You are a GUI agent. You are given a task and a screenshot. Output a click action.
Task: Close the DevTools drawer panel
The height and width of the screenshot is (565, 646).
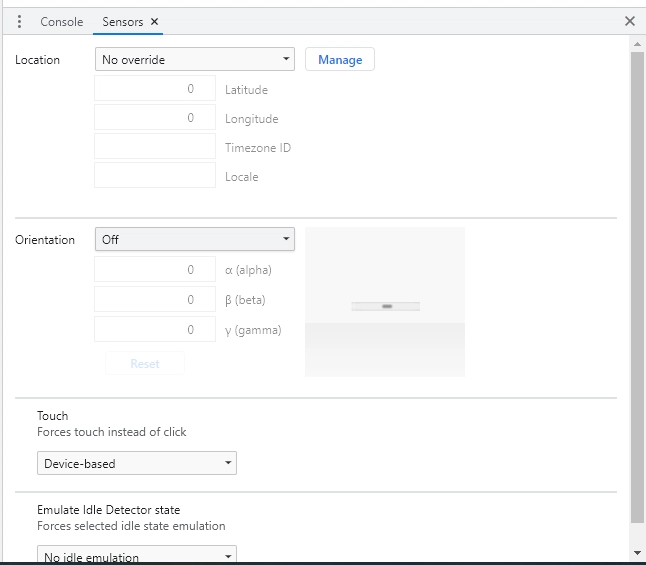(x=629, y=21)
